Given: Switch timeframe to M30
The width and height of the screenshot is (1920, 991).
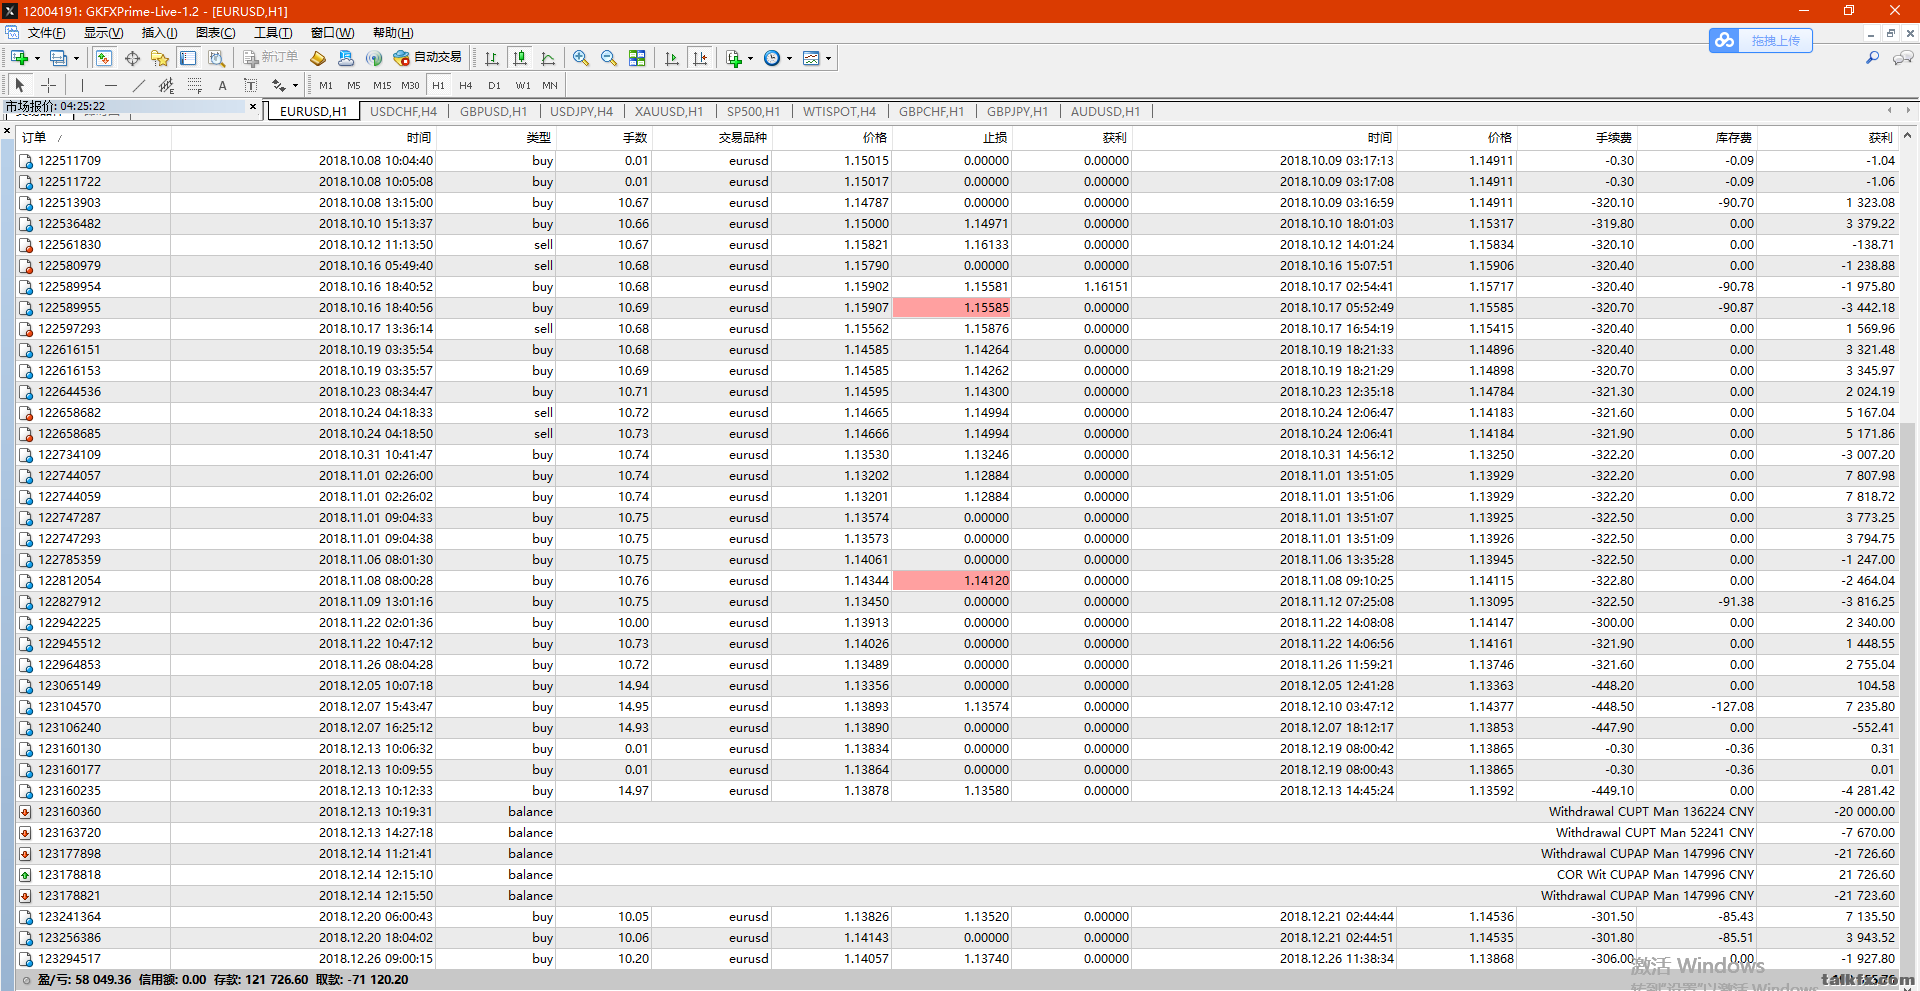Looking at the screenshot, I should point(410,85).
